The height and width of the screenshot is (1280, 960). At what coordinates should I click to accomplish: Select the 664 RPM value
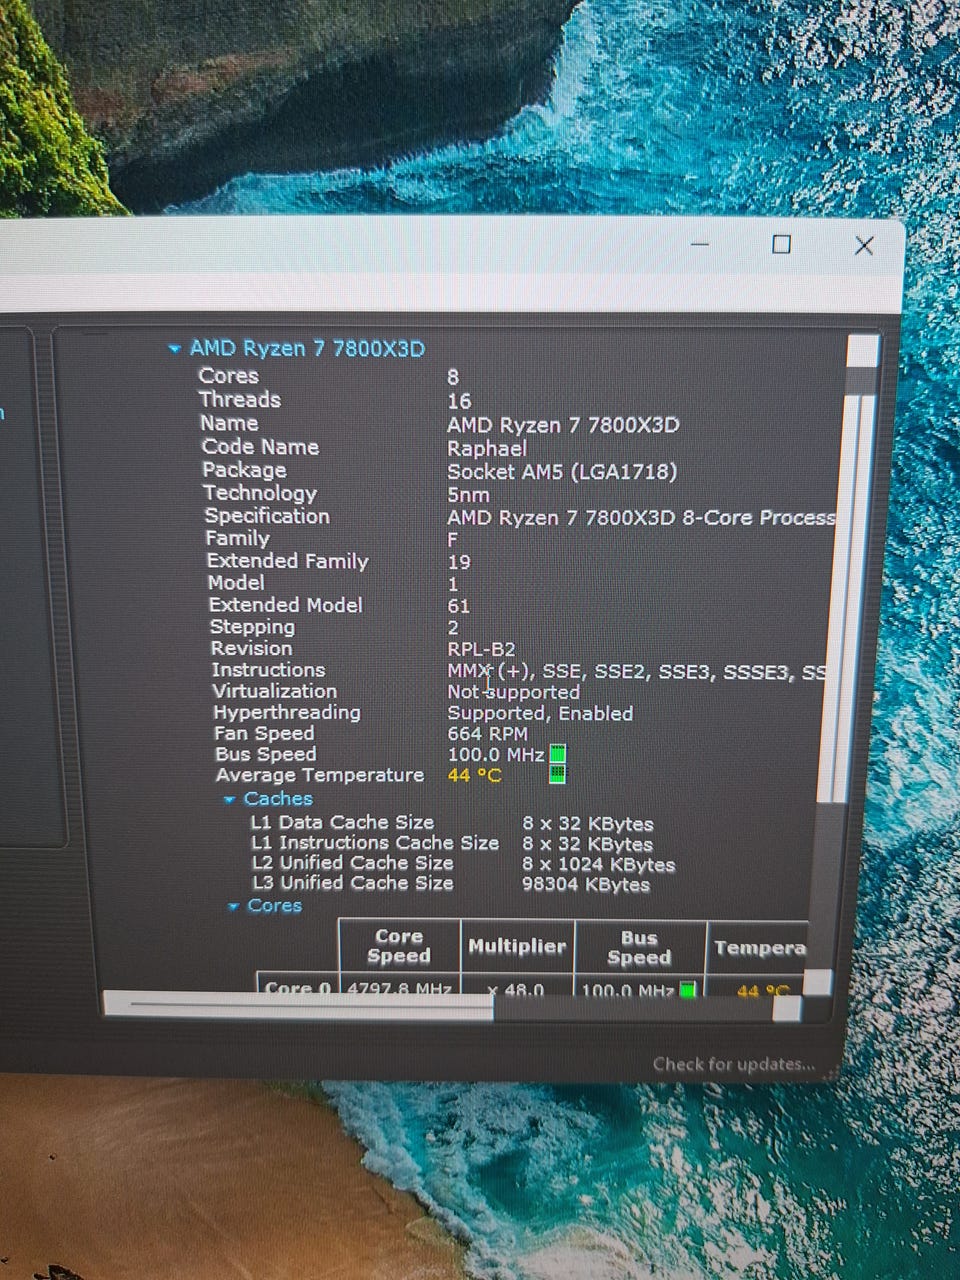pyautogui.click(x=487, y=734)
